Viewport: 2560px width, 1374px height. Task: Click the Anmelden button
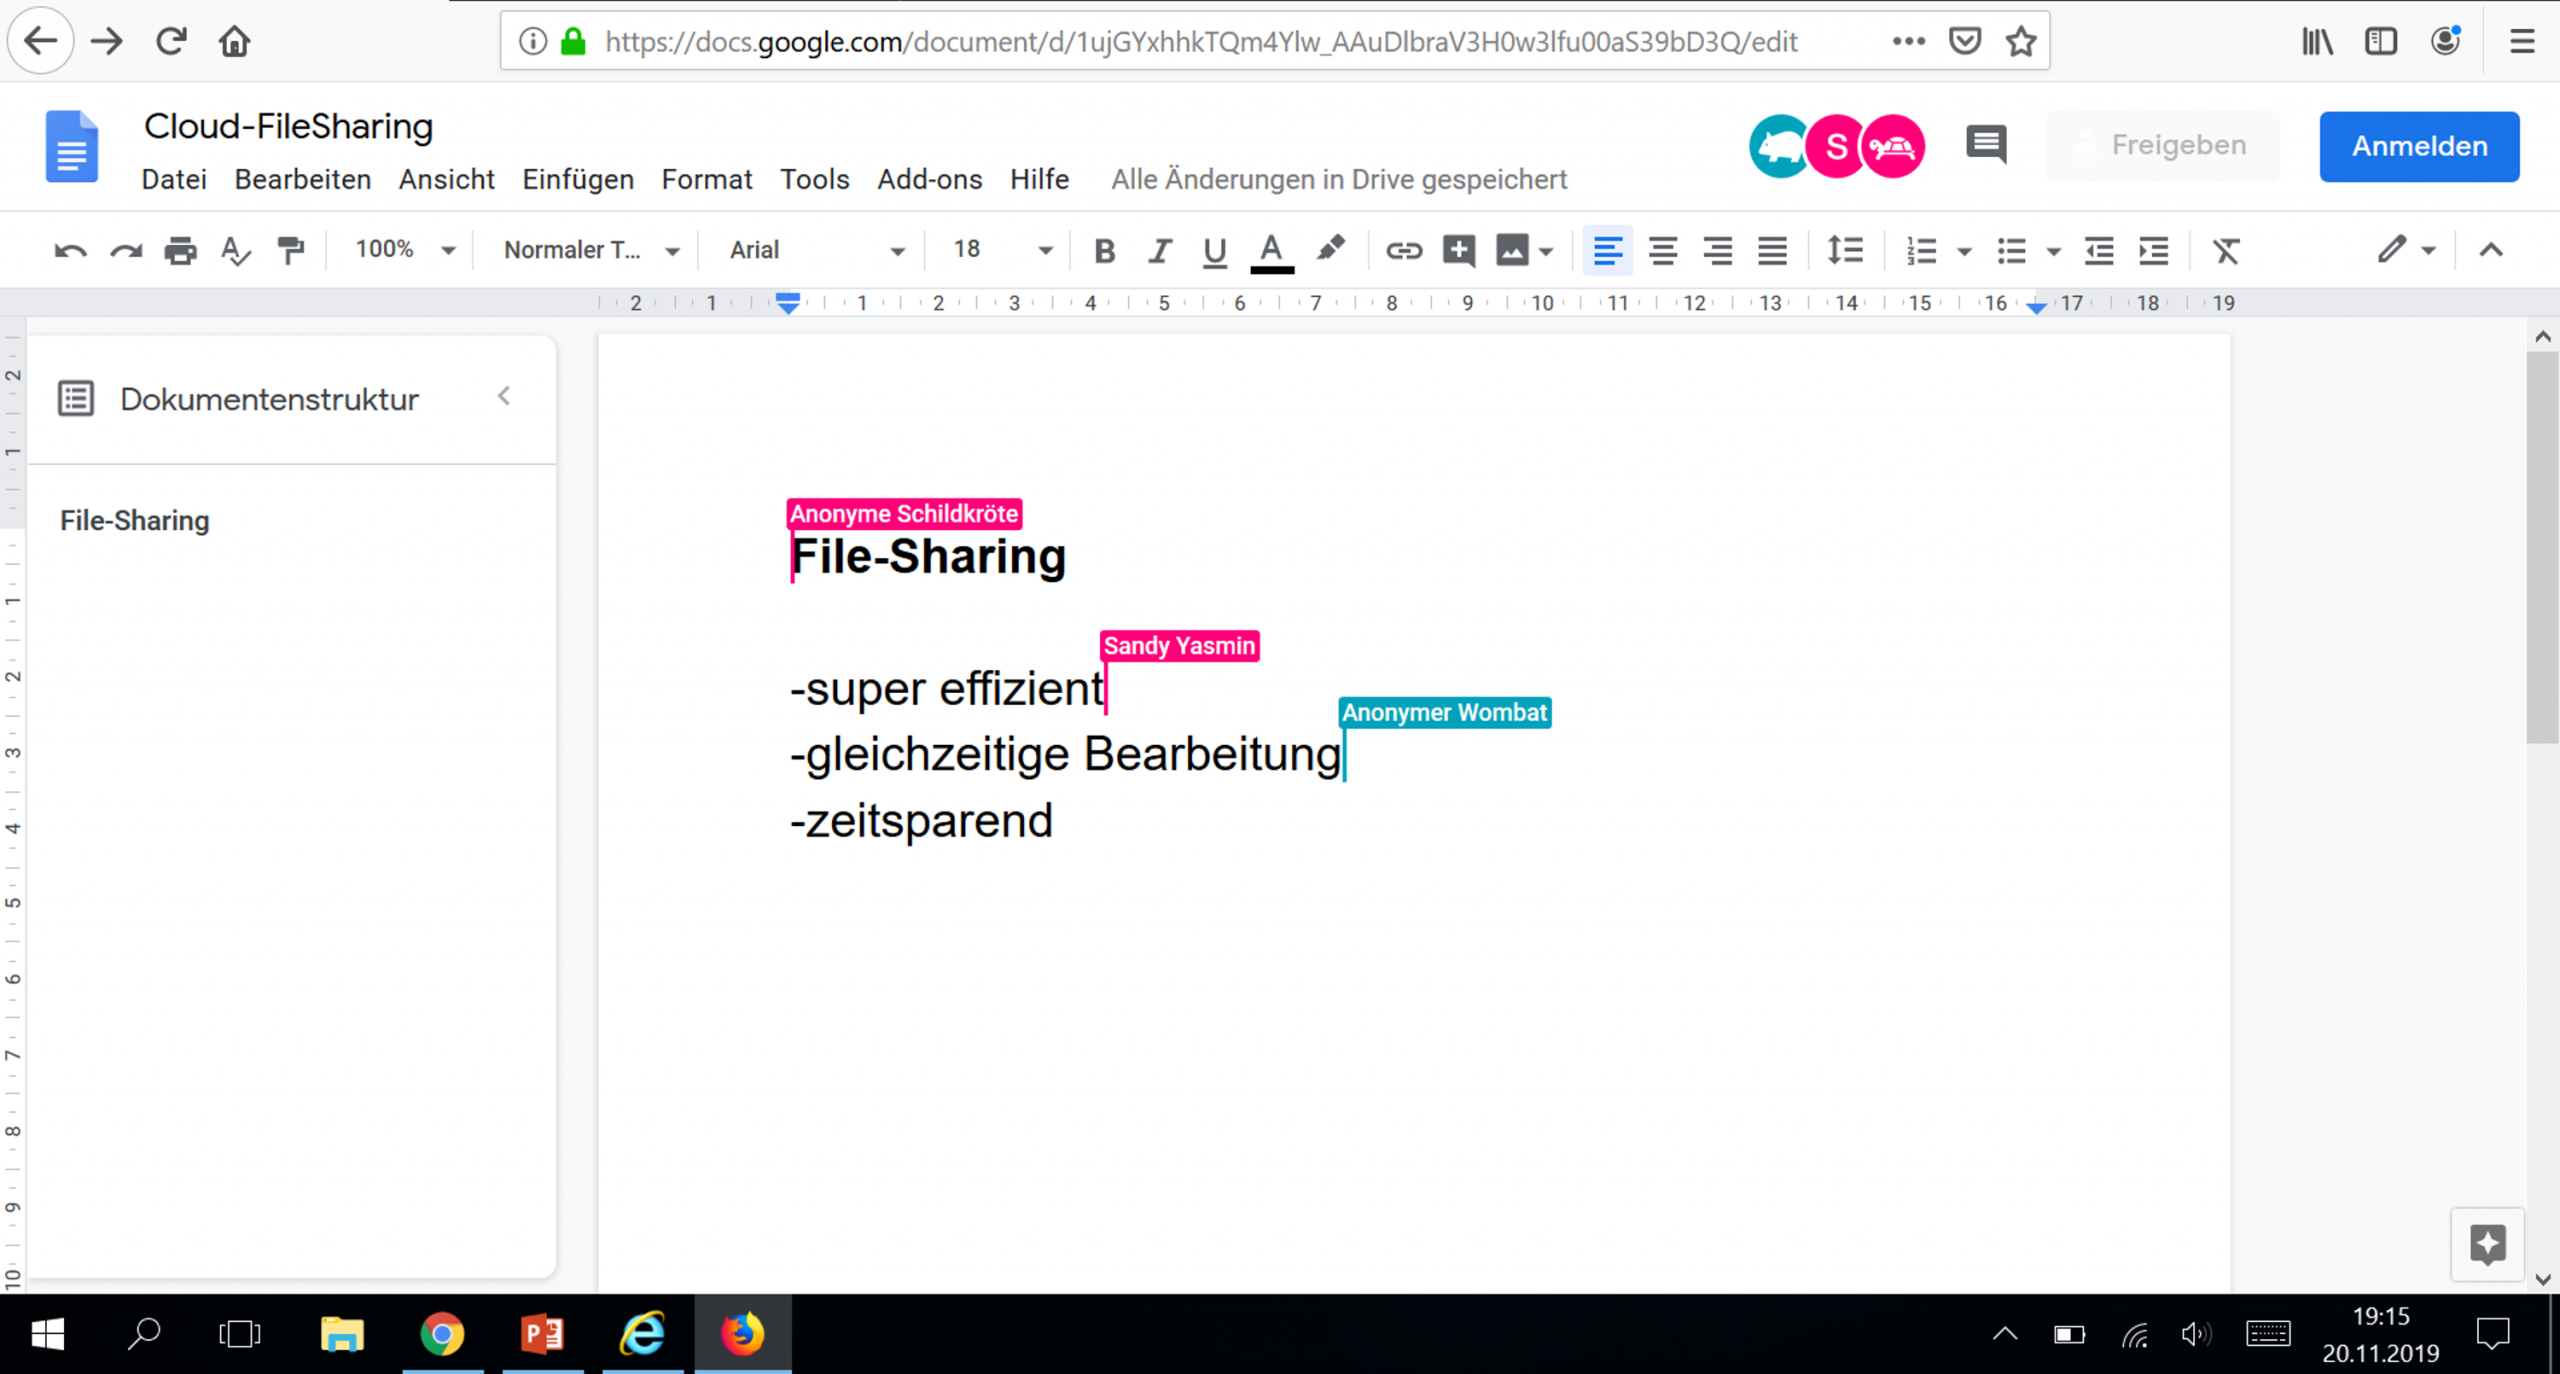pos(2418,146)
